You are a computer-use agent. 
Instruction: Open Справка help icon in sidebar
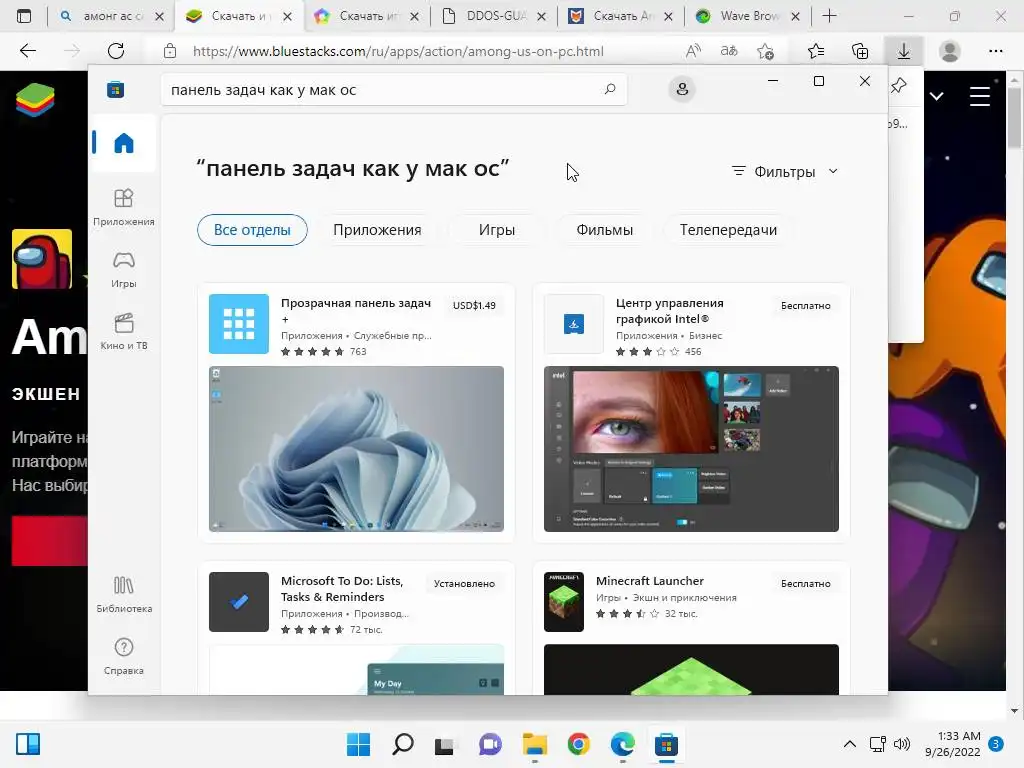coord(123,656)
